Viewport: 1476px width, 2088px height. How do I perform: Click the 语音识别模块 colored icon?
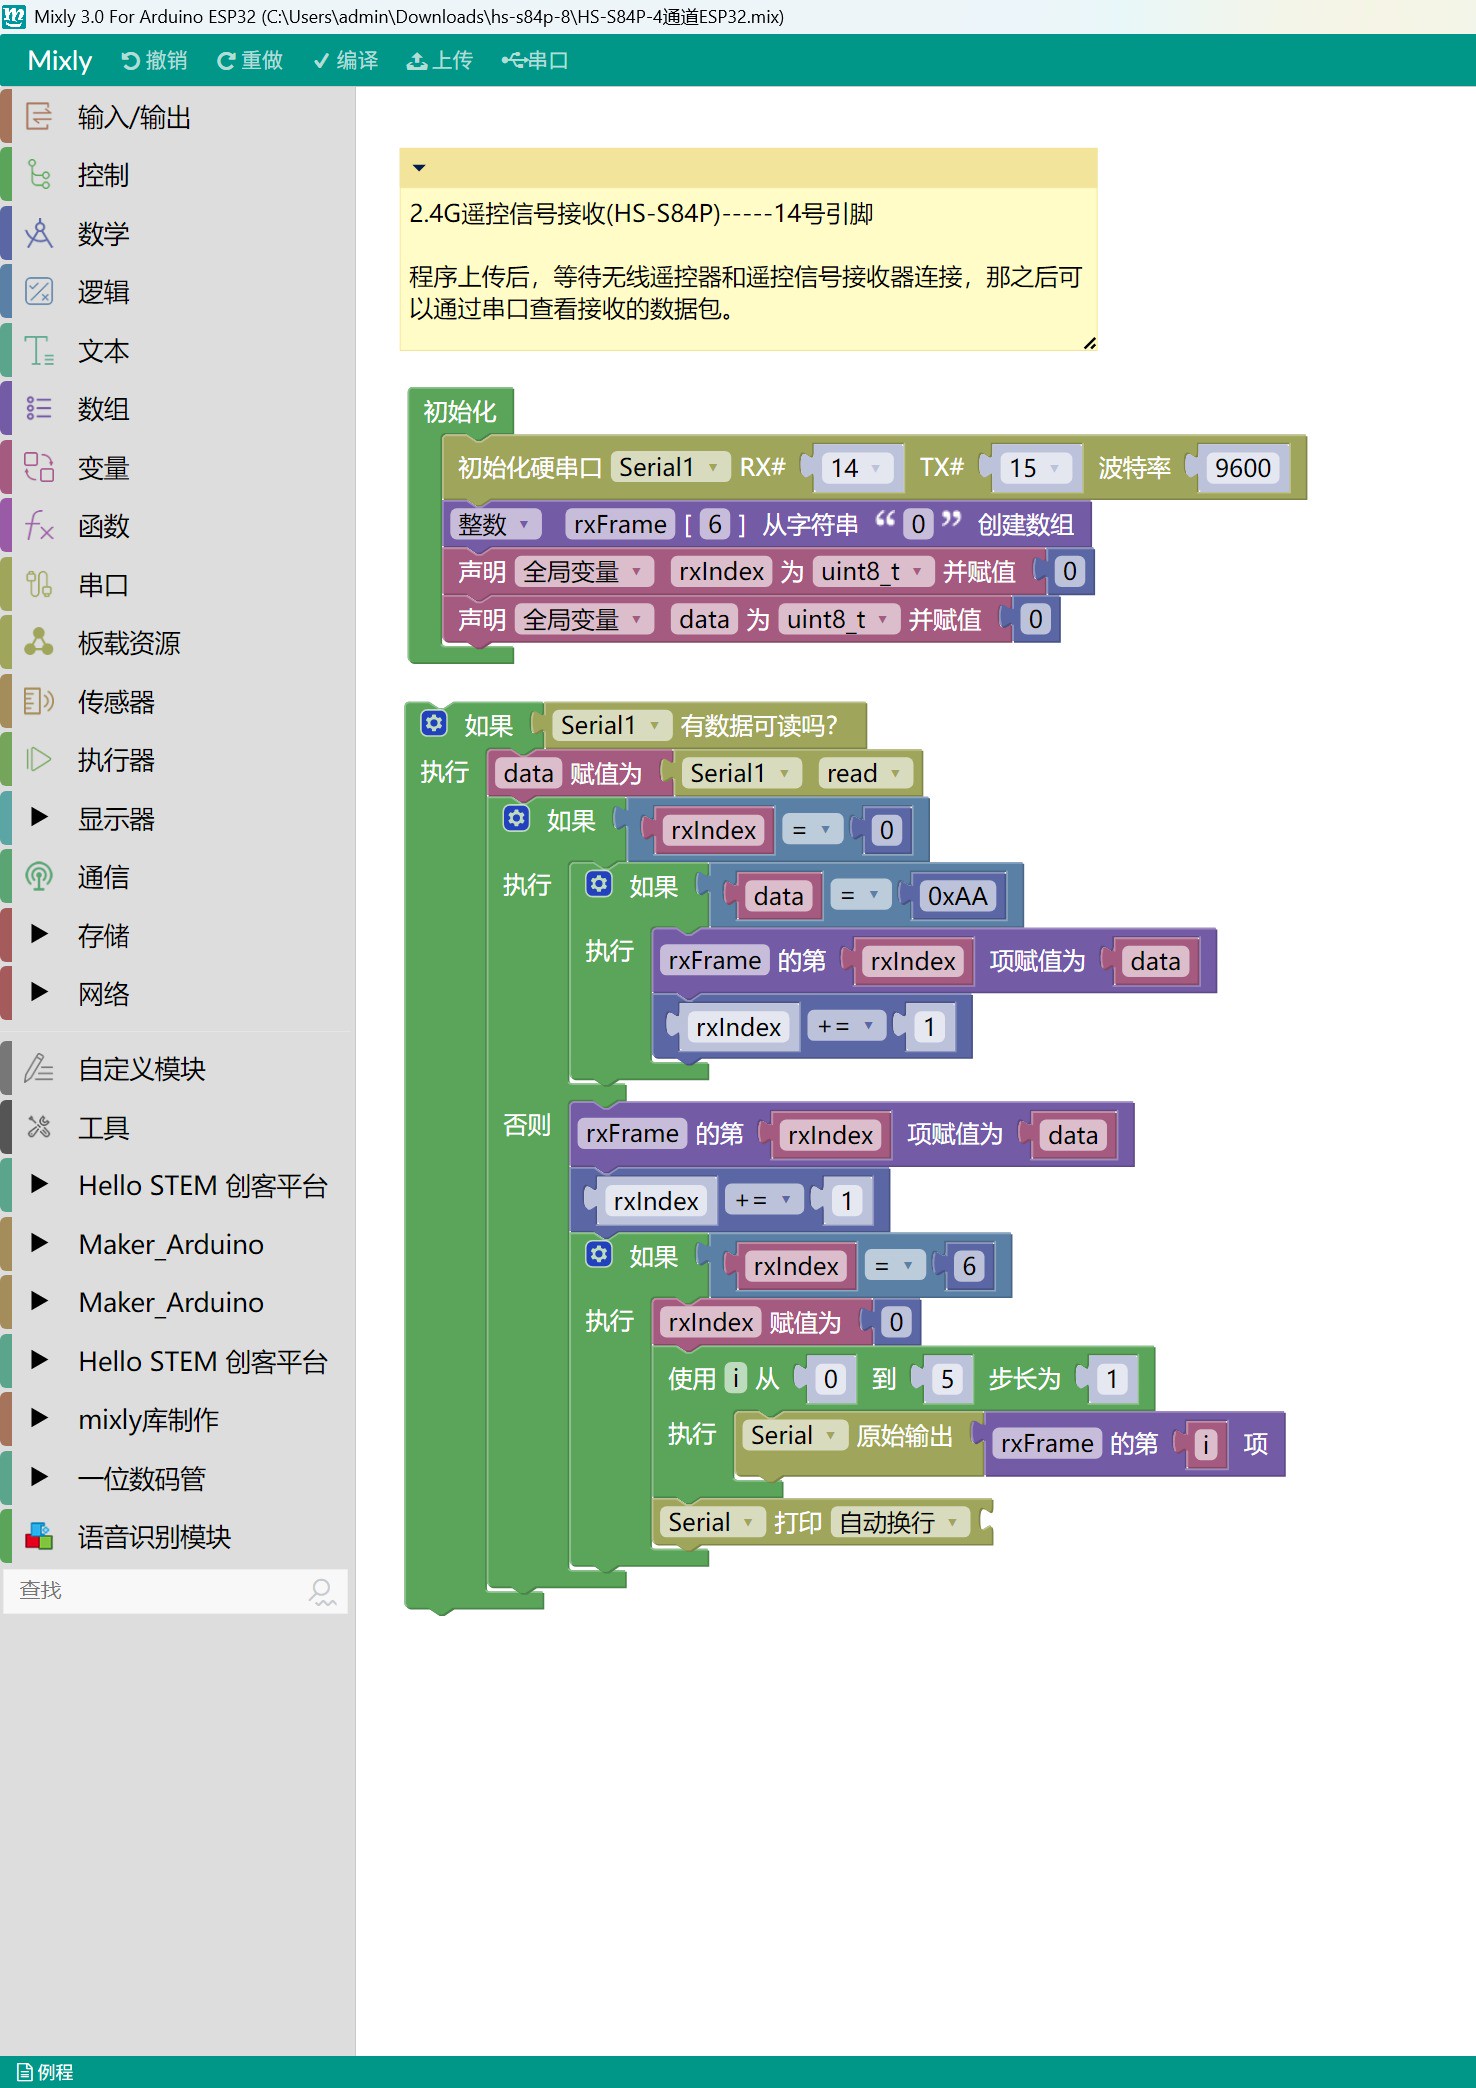39,1536
